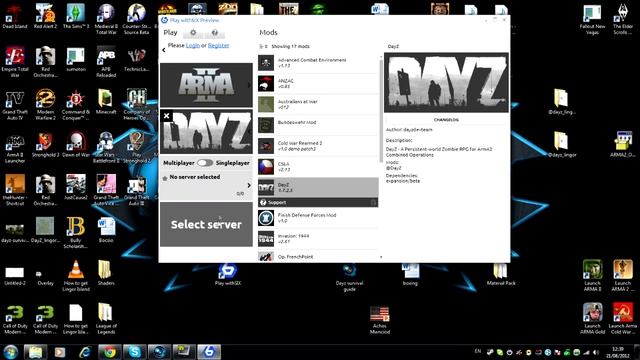
Task: Choose the ANZAC mod icon
Action: 266,84
